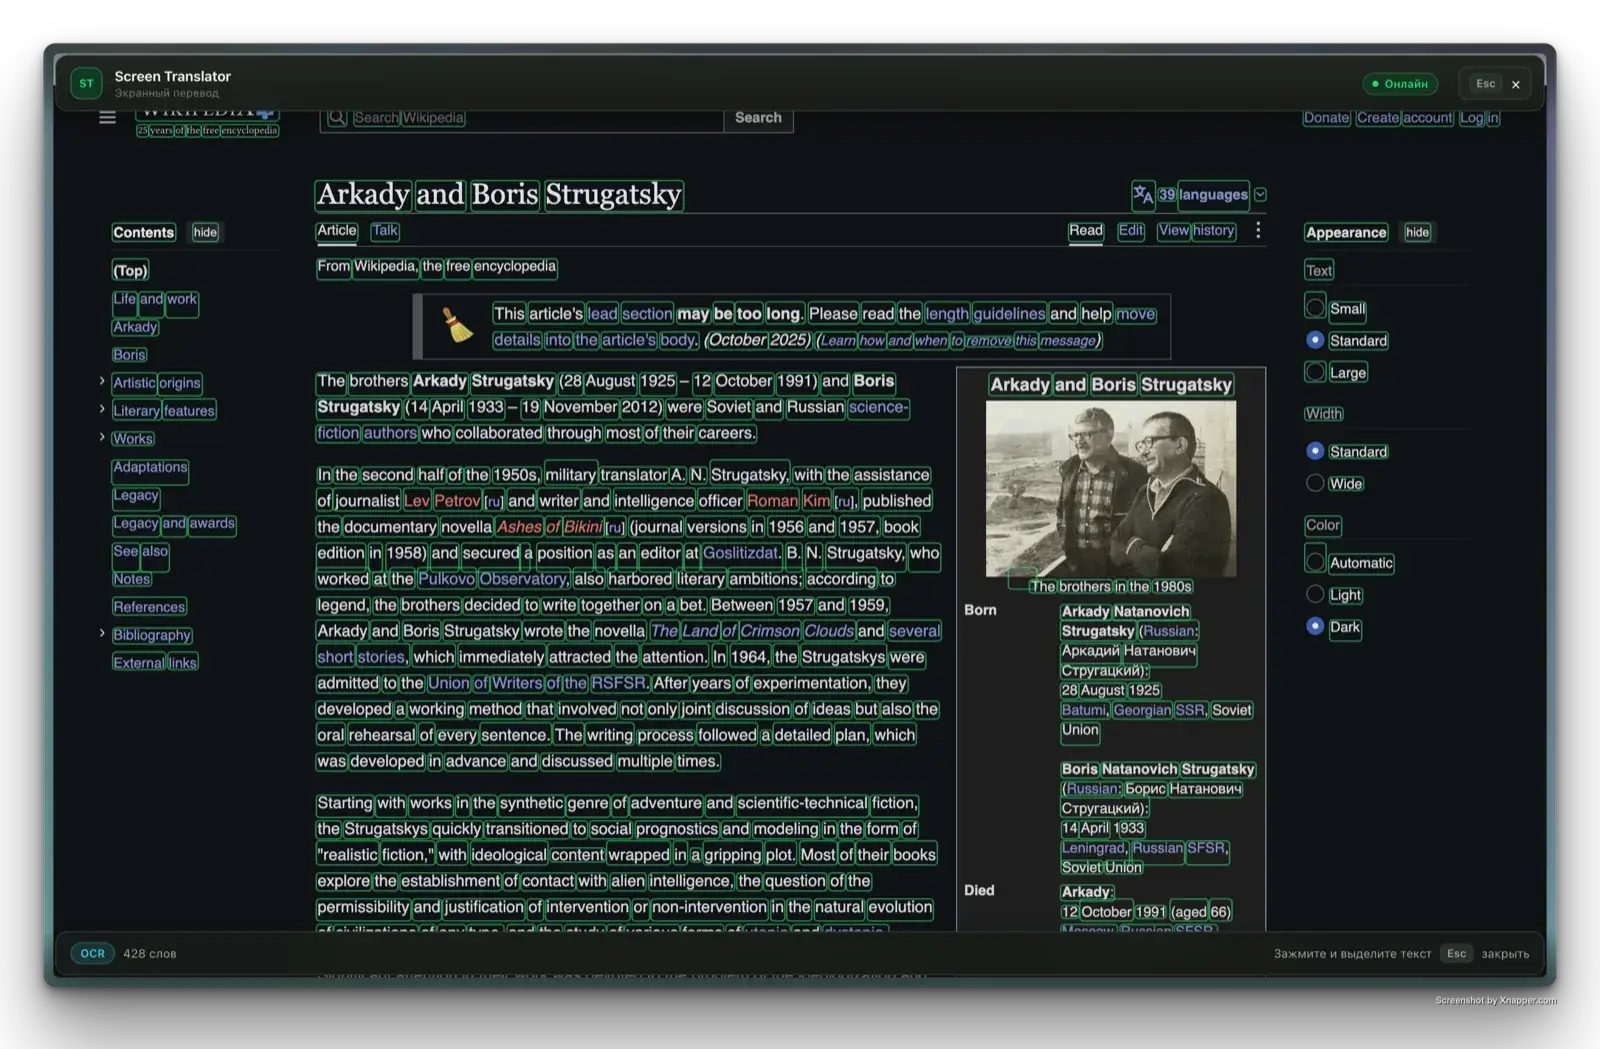Hide the Appearance panel
Viewport: 1600px width, 1049px height.
pyautogui.click(x=1417, y=232)
